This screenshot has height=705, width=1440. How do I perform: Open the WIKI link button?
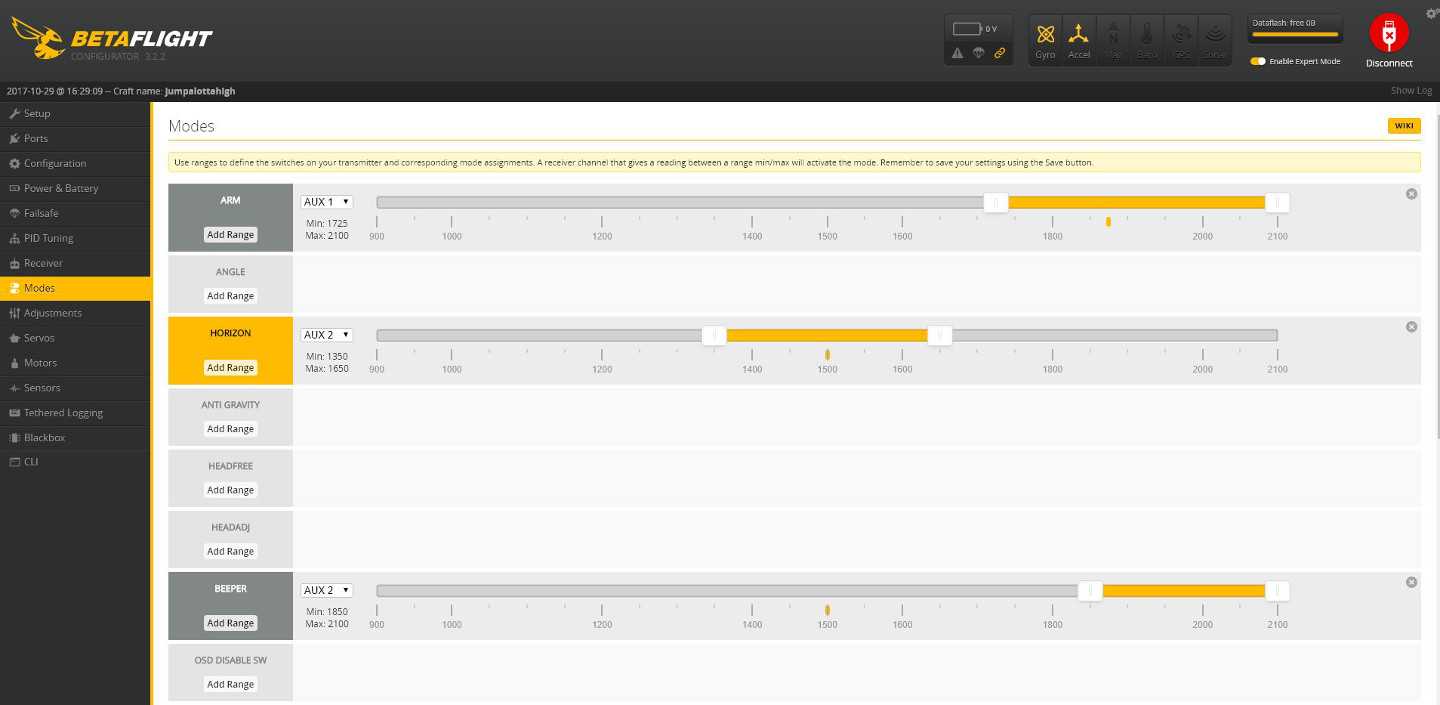[1404, 126]
